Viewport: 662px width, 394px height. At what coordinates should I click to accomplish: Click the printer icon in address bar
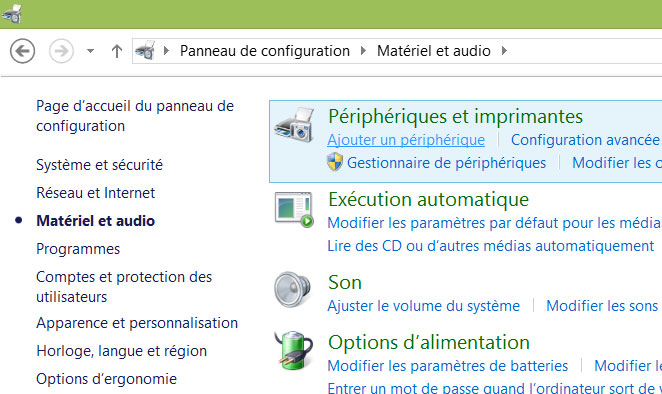coord(145,51)
